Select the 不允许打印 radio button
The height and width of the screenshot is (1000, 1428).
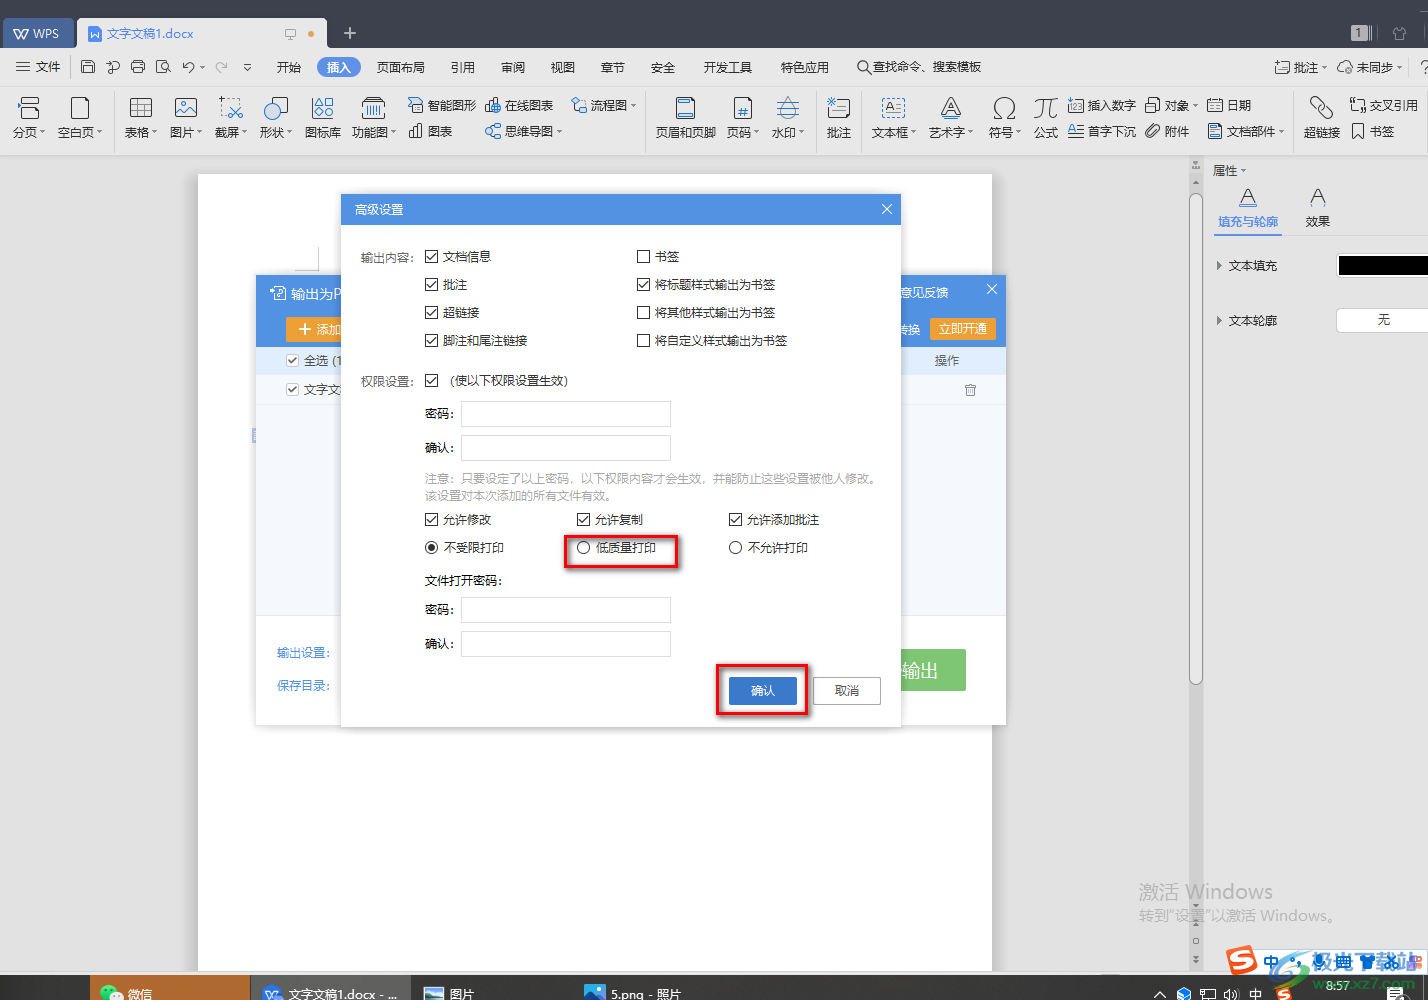pos(736,548)
